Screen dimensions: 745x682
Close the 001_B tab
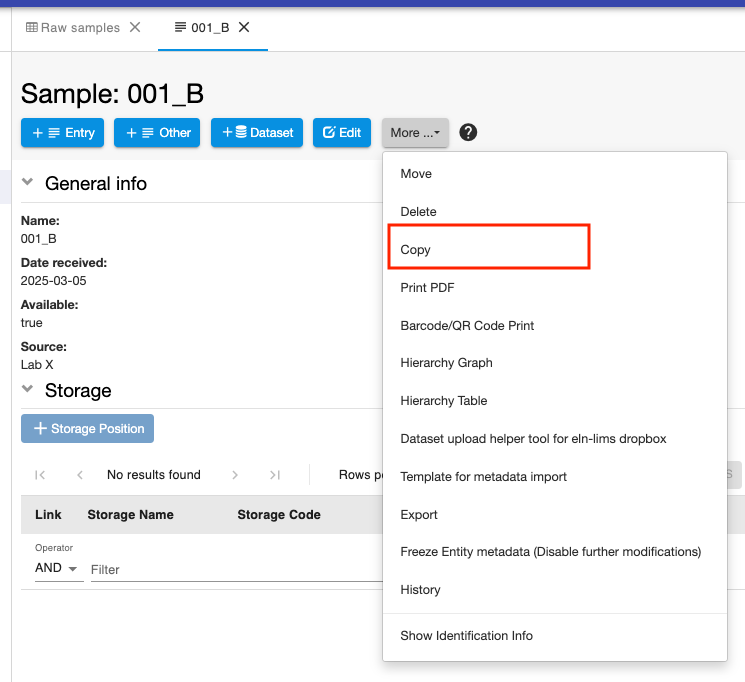(x=244, y=28)
